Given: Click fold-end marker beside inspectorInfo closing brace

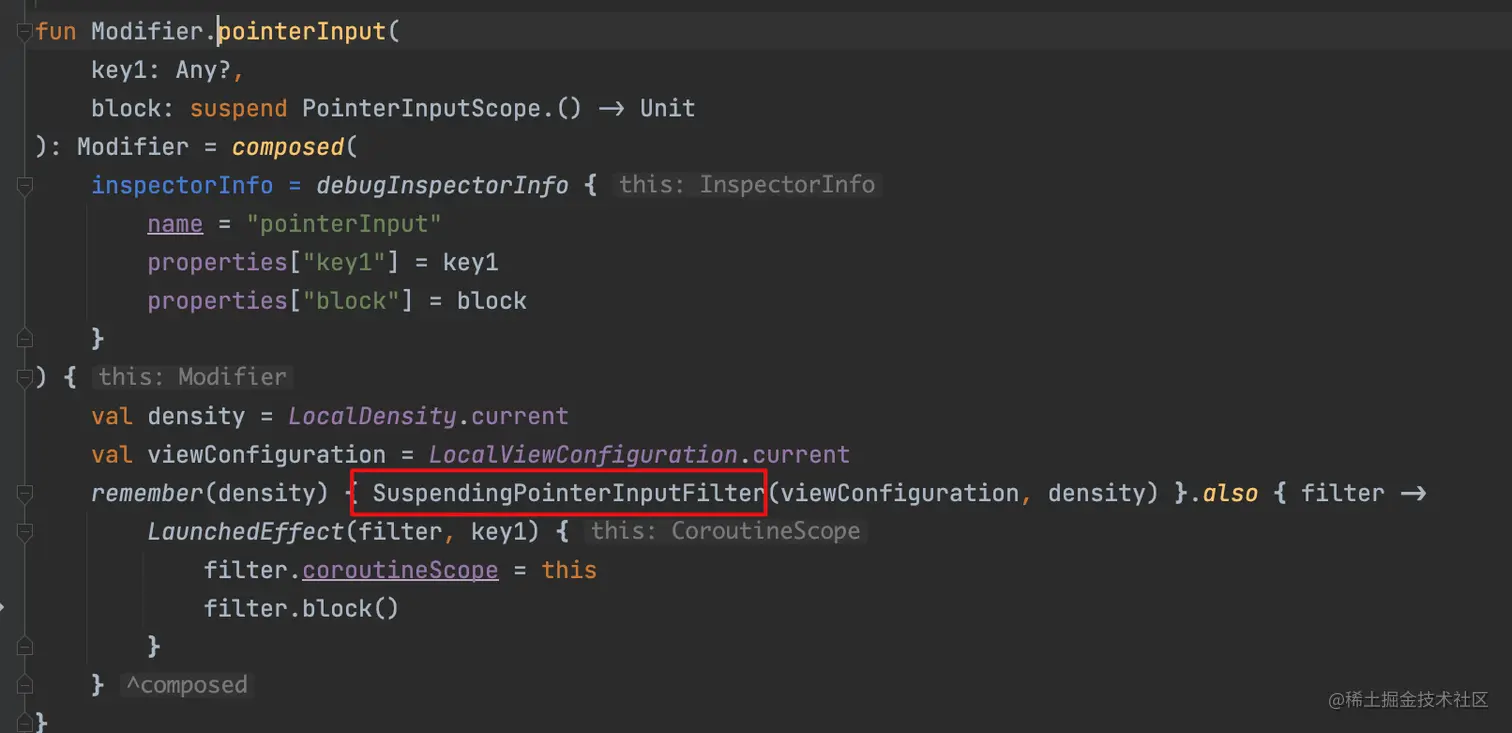Looking at the screenshot, I should [x=25, y=339].
